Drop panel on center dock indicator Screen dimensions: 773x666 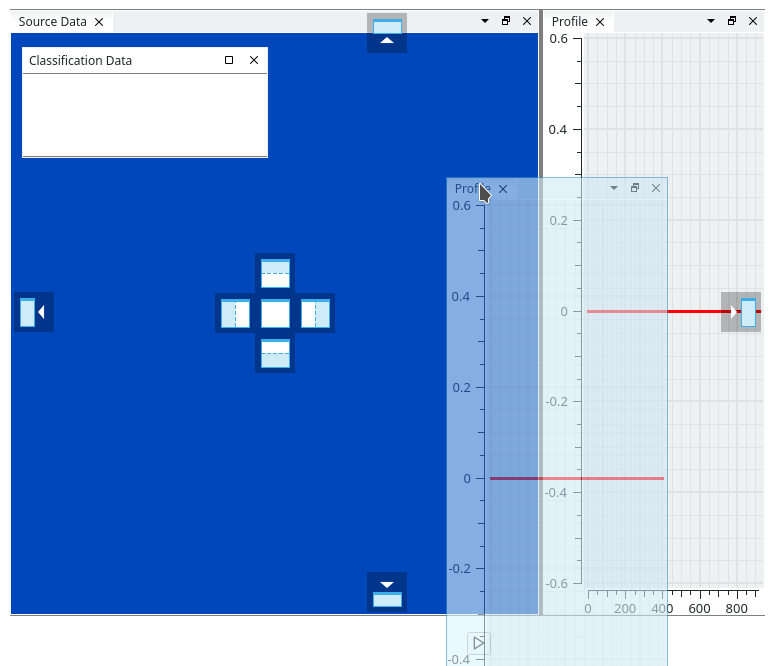275,313
